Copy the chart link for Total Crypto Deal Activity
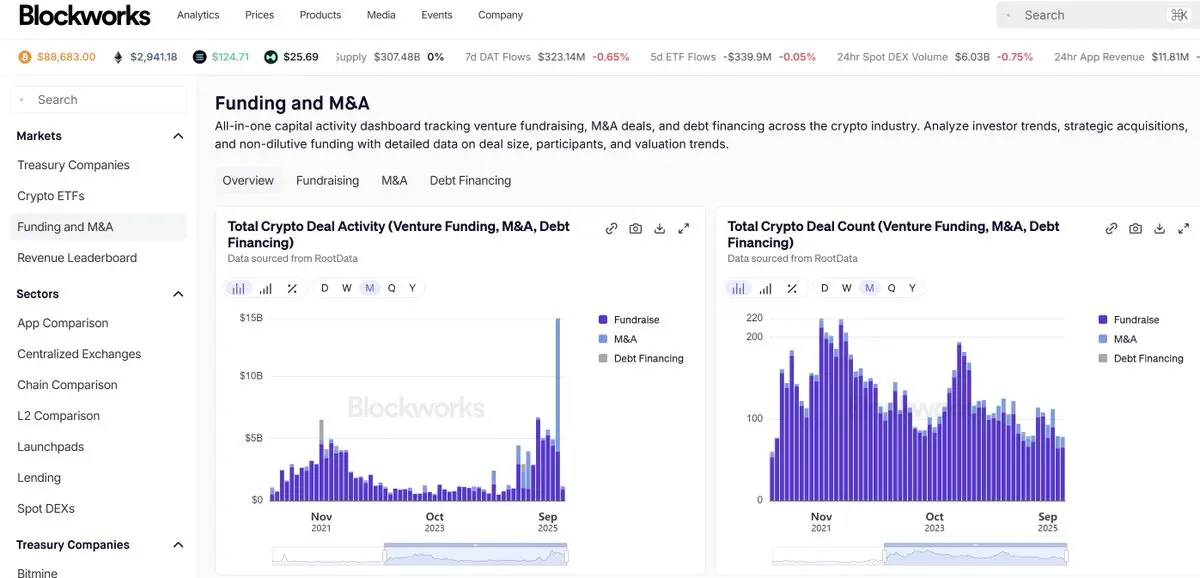 (x=611, y=228)
